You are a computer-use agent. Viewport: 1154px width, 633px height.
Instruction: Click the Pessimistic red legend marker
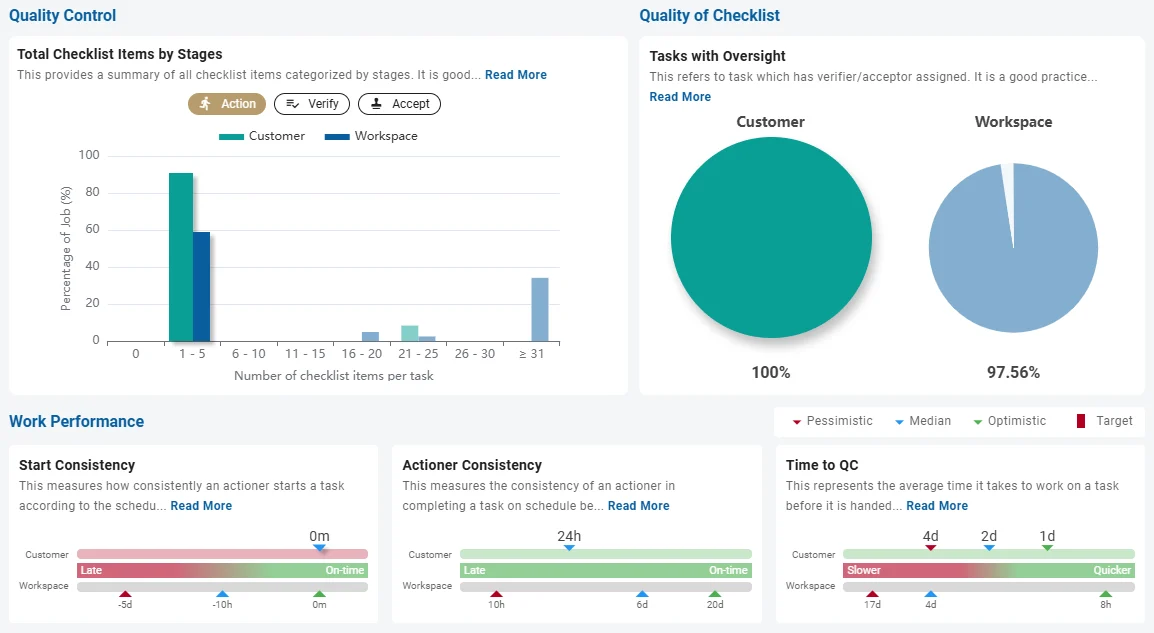[796, 422]
